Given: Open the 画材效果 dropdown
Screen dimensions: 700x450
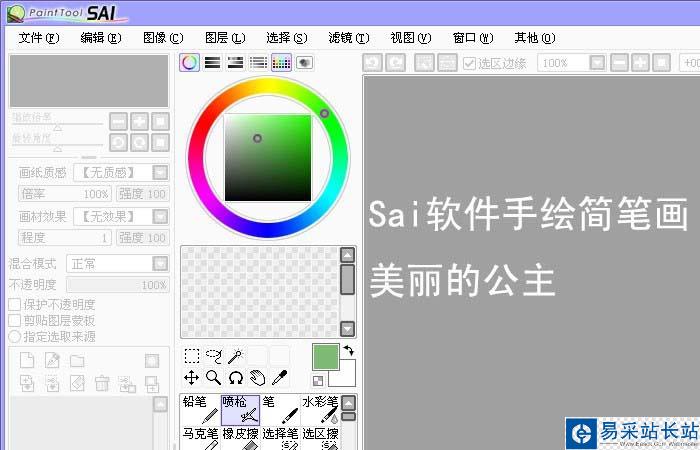Looking at the screenshot, I should 160,217.
